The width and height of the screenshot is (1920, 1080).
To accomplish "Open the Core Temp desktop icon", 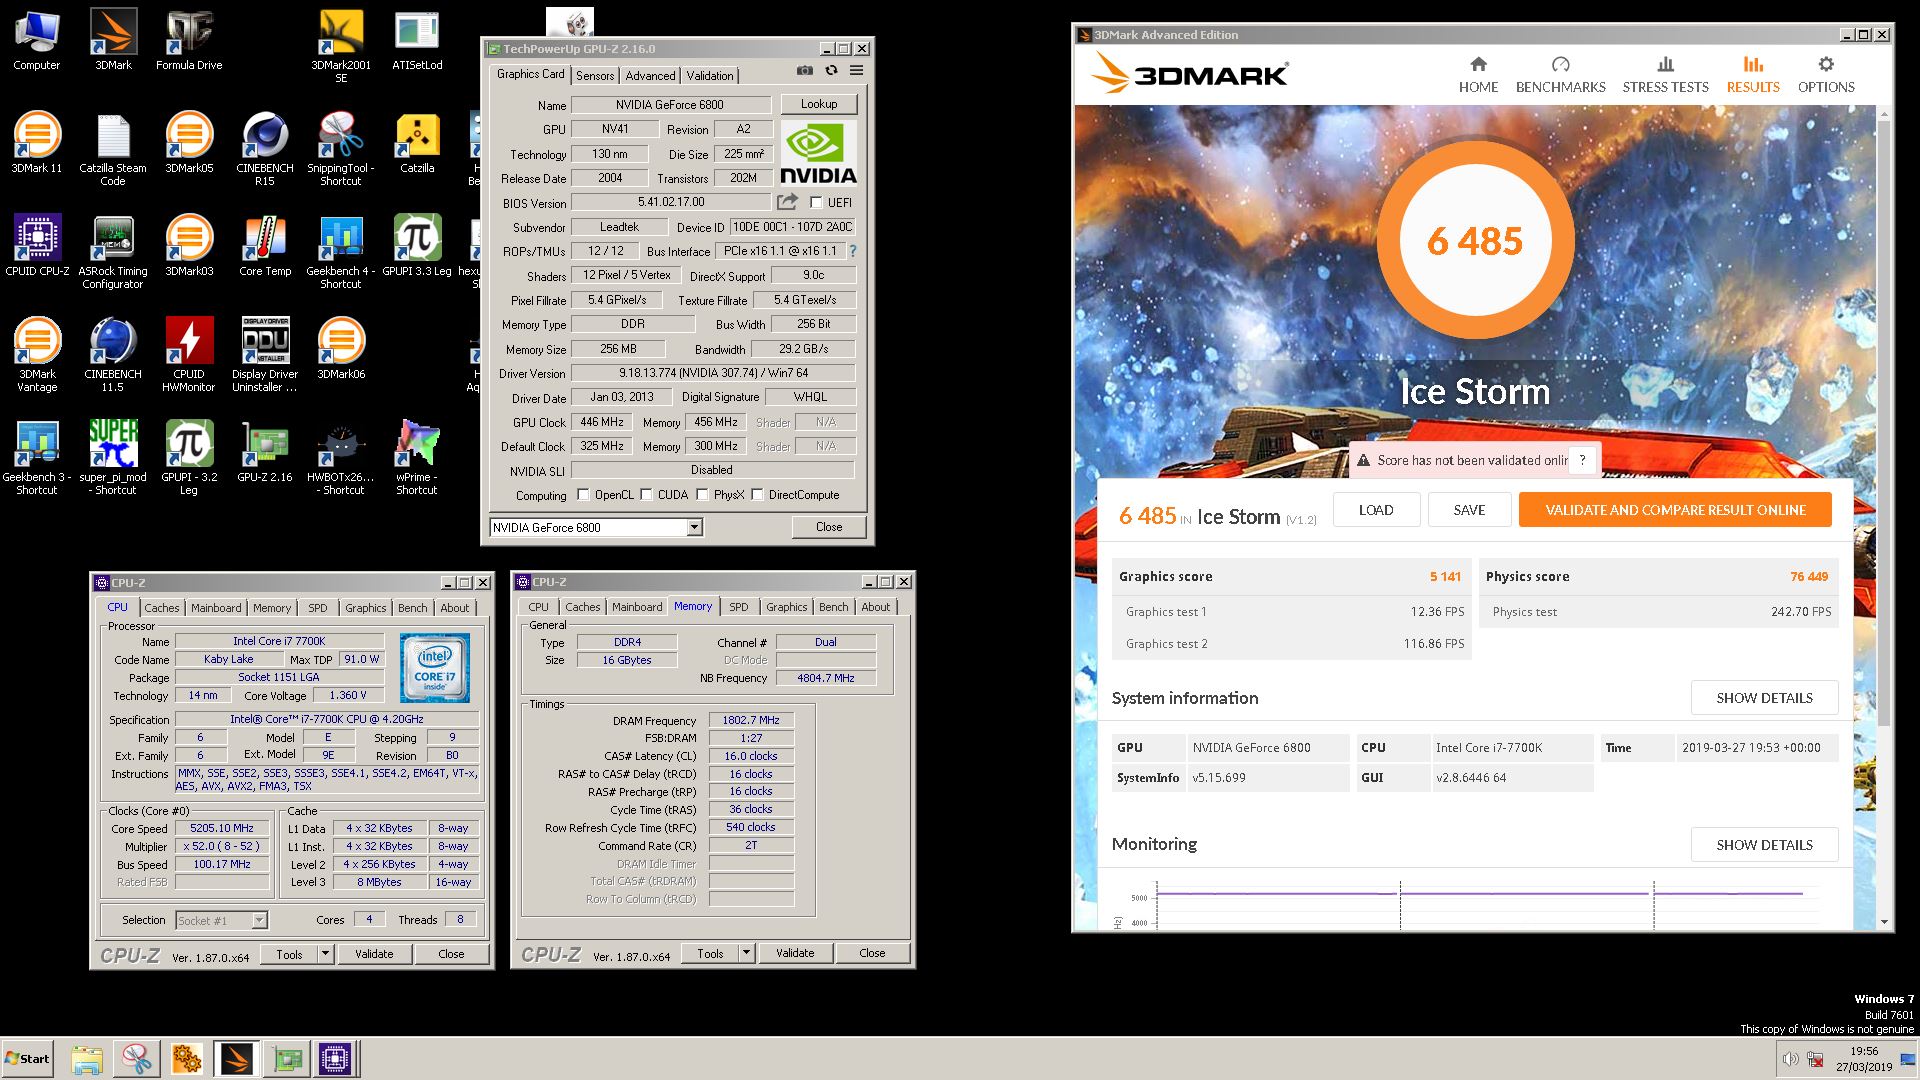I will coord(265,246).
